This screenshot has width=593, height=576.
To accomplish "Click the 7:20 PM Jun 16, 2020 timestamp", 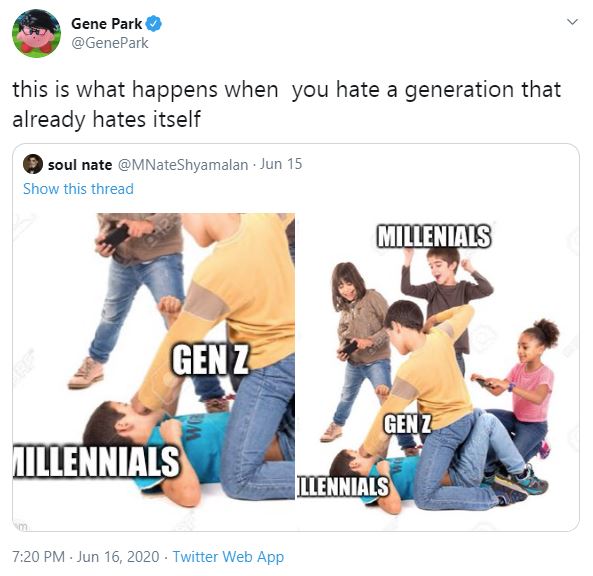I will pos(86,557).
